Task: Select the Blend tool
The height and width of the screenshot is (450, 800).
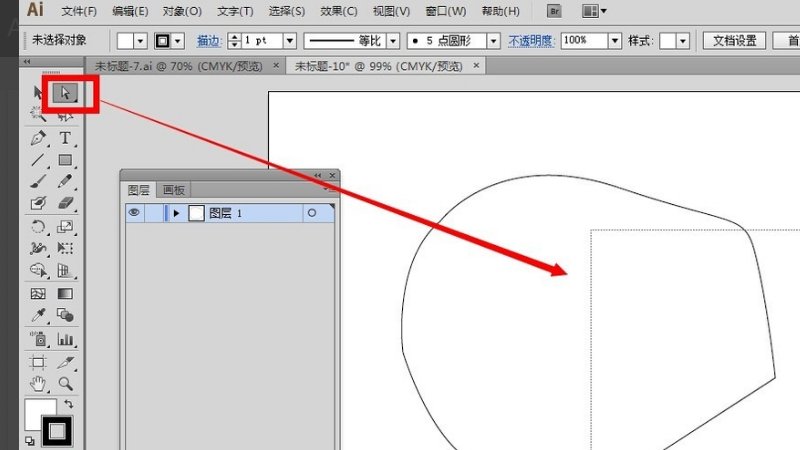Action: [65, 315]
